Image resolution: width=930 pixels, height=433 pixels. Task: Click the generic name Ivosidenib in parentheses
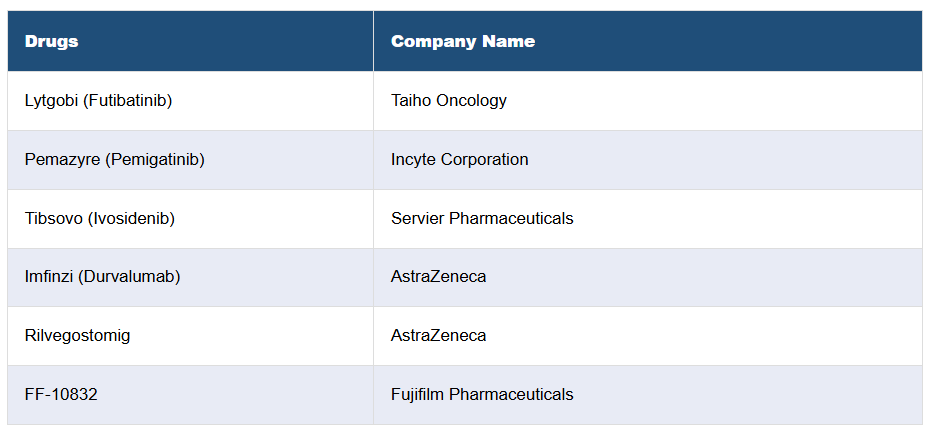click(x=133, y=218)
